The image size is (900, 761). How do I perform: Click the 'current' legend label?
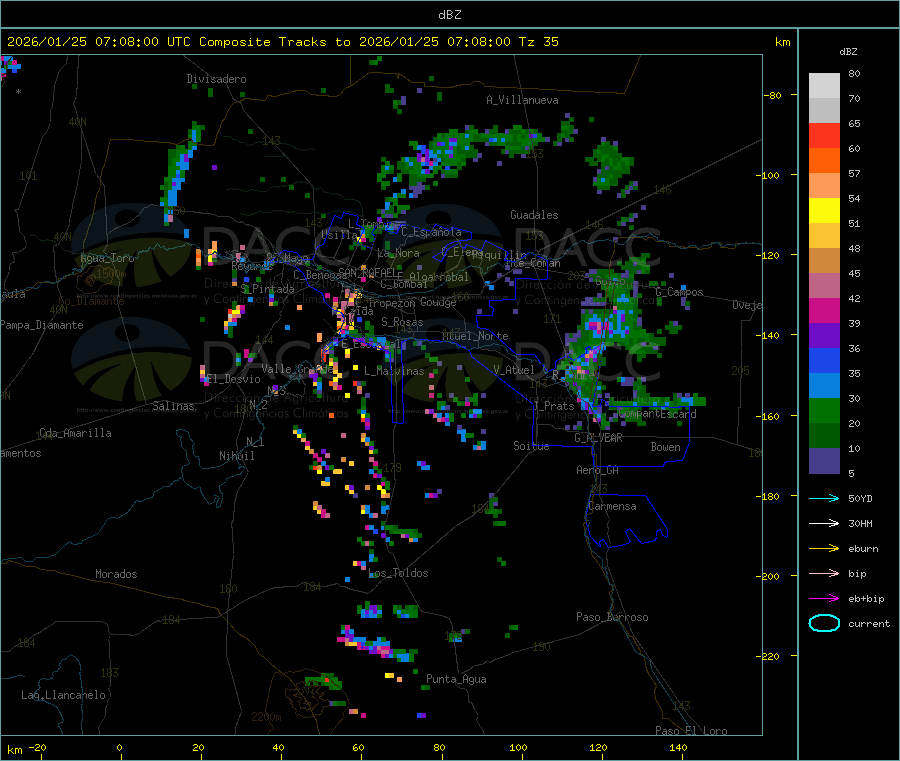869,624
